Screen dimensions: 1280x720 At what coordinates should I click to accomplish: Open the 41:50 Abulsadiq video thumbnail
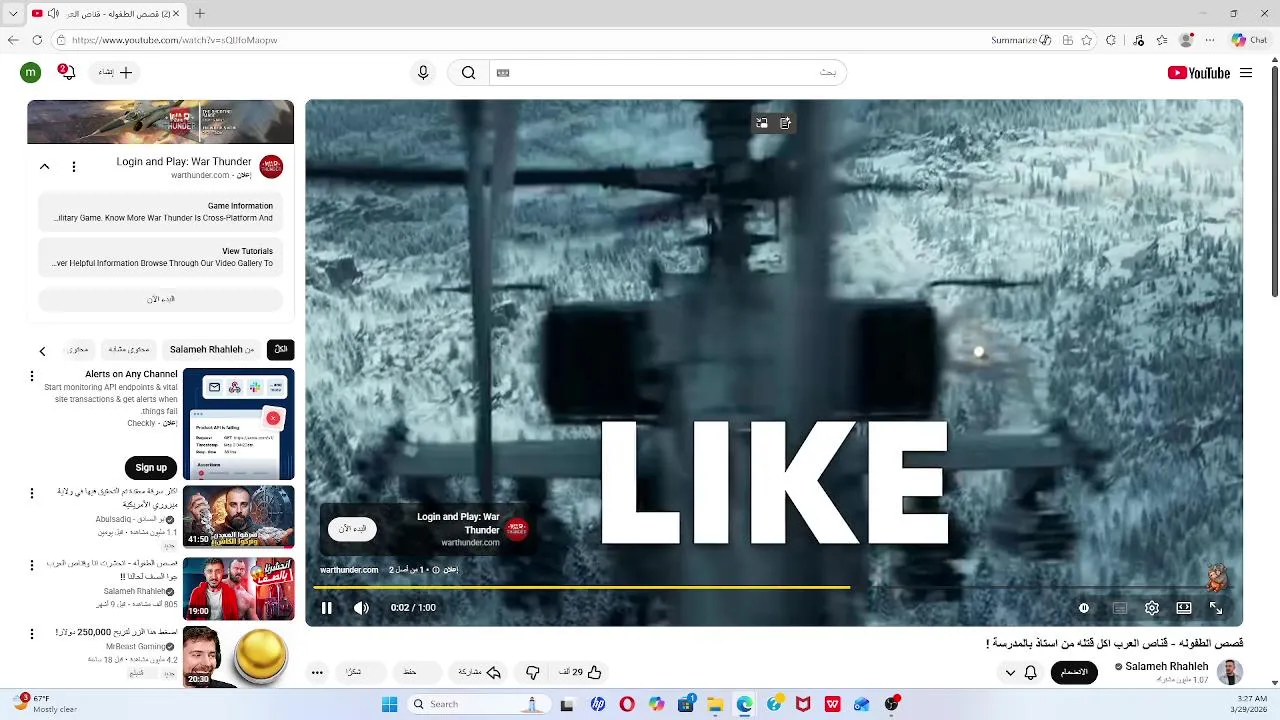coord(239,517)
